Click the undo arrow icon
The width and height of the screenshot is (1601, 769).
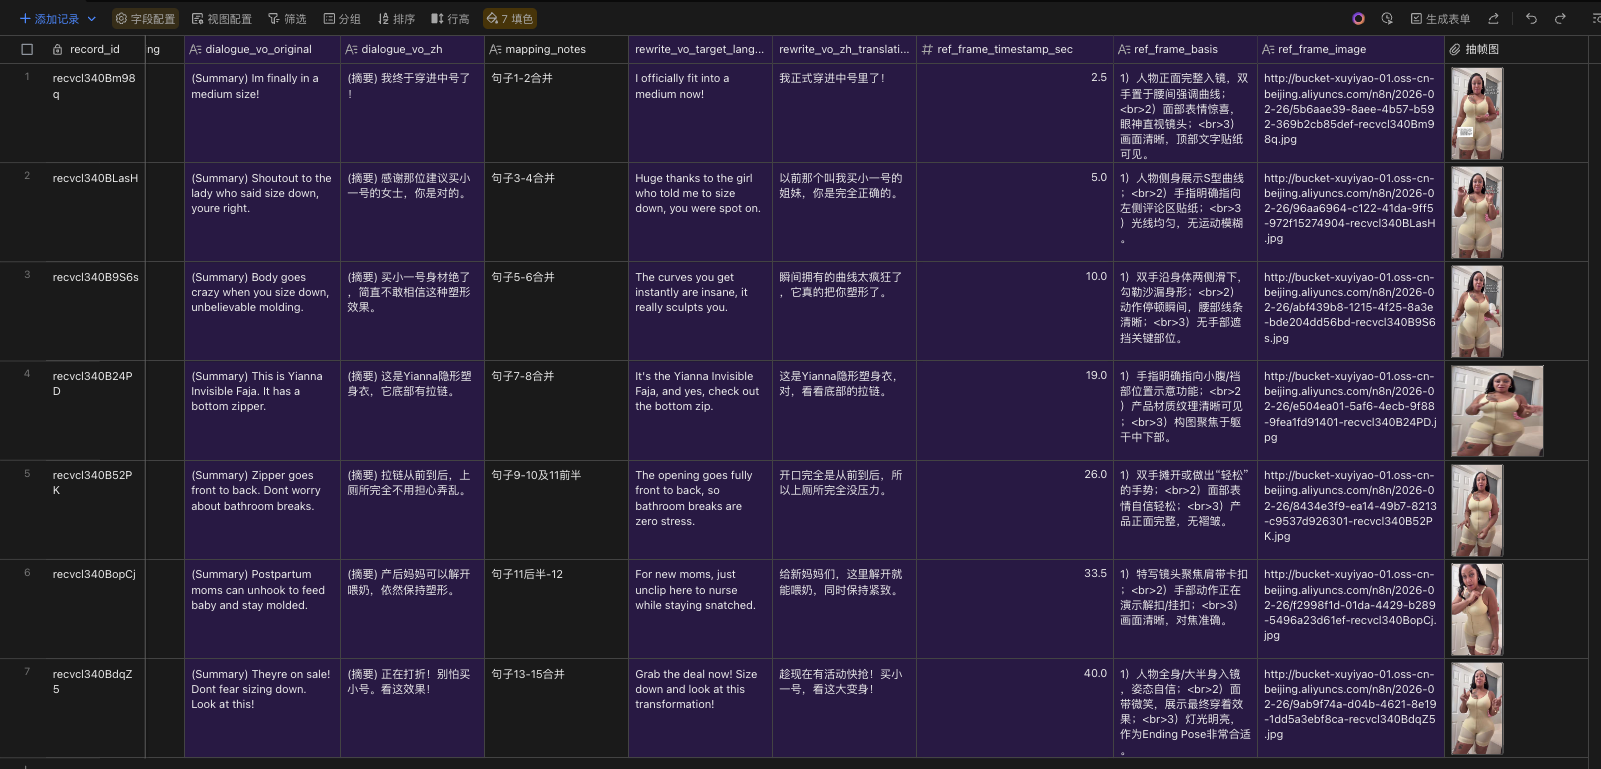coord(1531,19)
